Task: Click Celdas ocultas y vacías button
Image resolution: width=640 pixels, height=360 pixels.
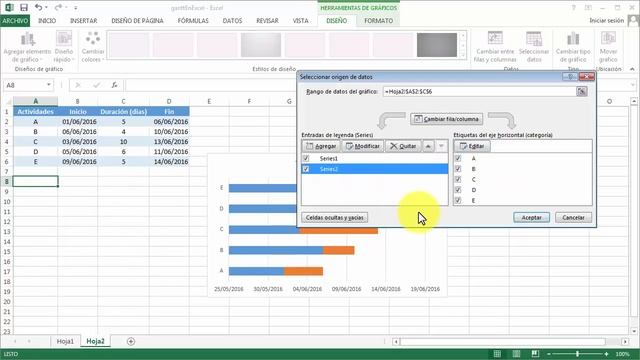Action: pos(335,218)
